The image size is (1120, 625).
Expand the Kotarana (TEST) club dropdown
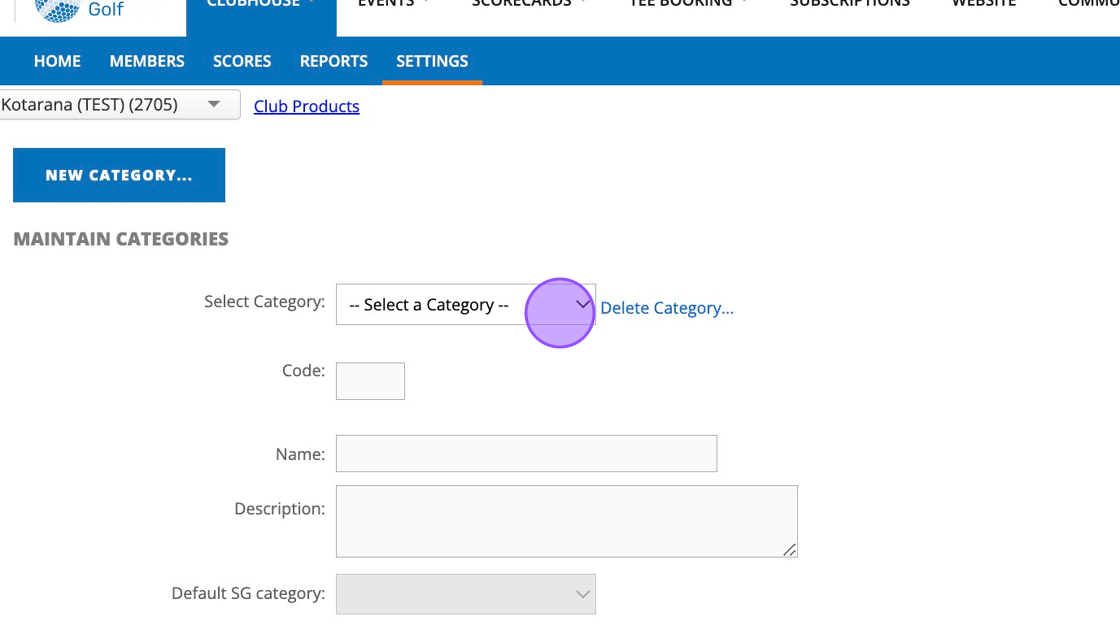click(x=119, y=104)
